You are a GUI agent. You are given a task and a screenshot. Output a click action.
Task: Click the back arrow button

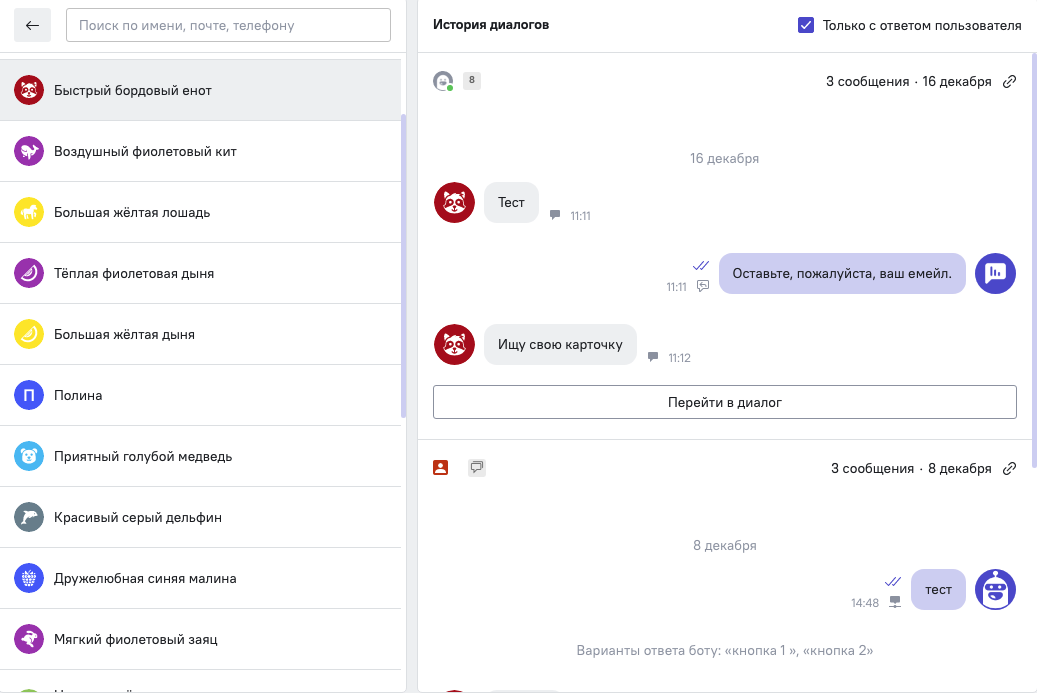click(32, 25)
